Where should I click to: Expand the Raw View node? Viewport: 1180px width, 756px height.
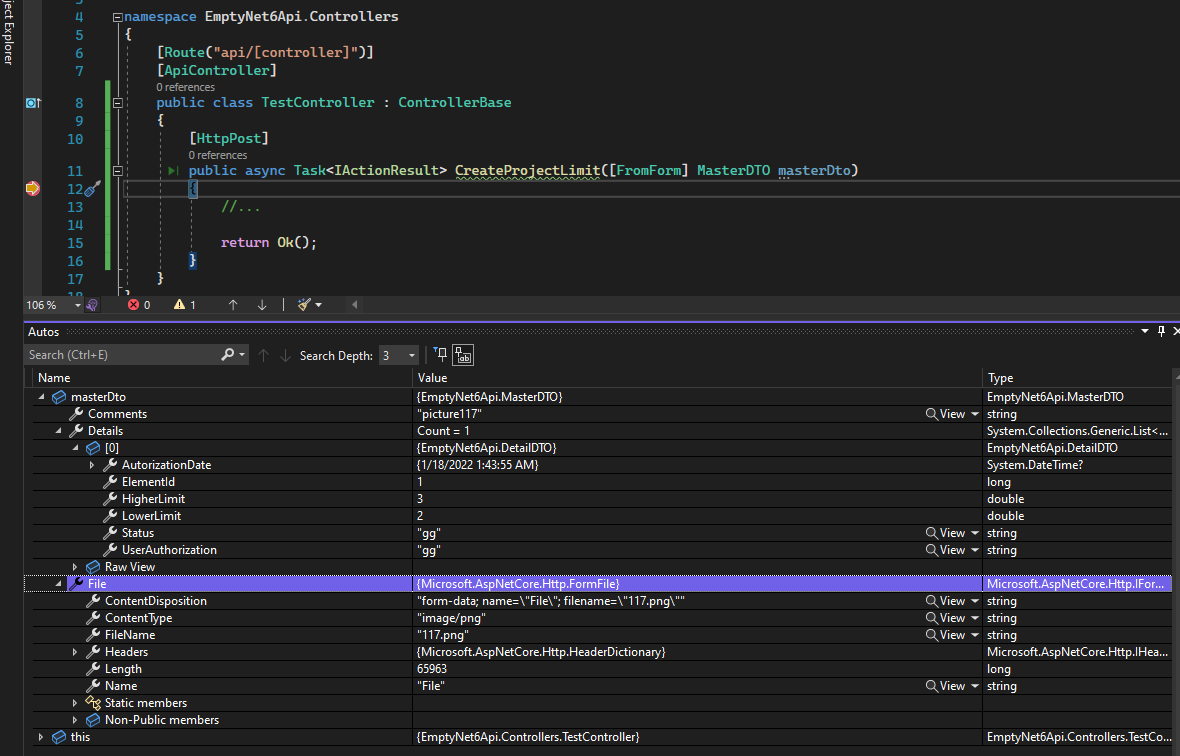[x=75, y=567]
